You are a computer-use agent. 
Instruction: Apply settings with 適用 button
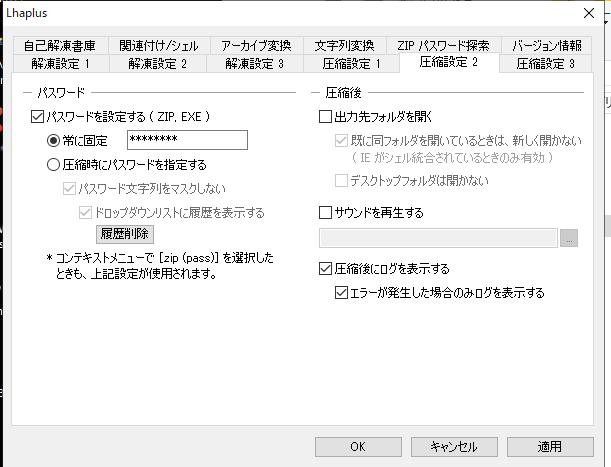(550, 447)
